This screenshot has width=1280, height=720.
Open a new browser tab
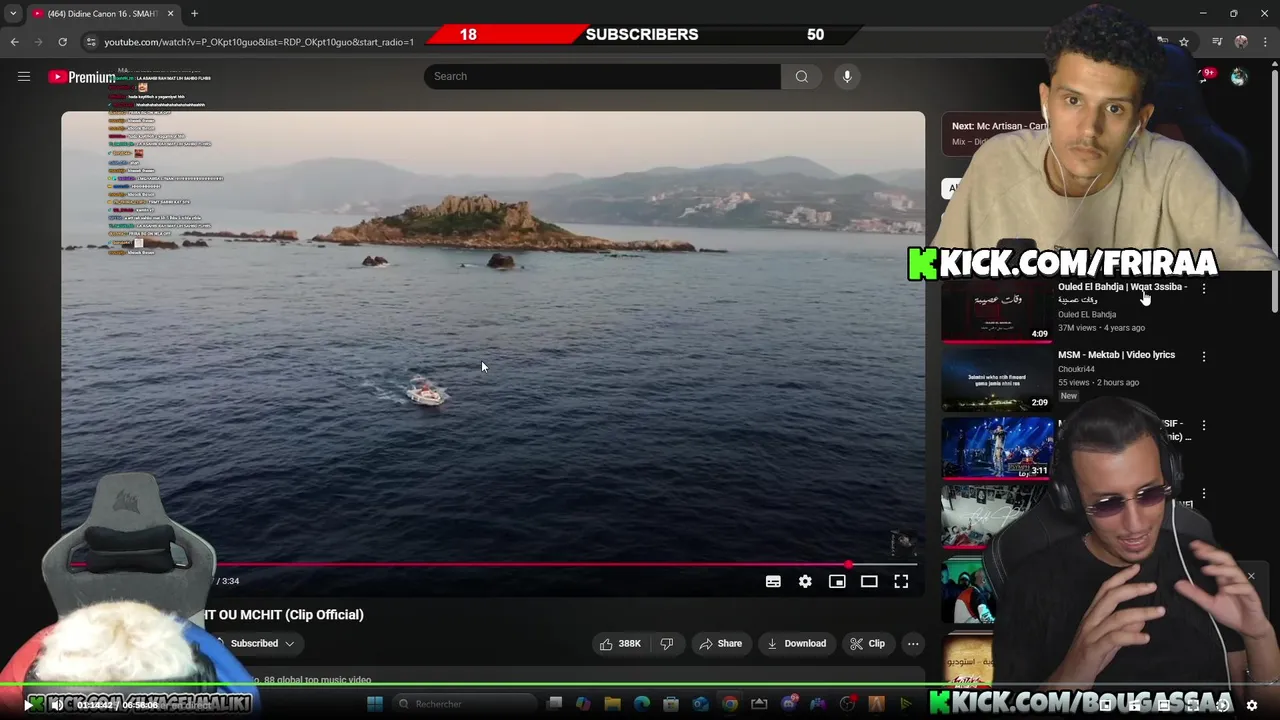(x=194, y=14)
